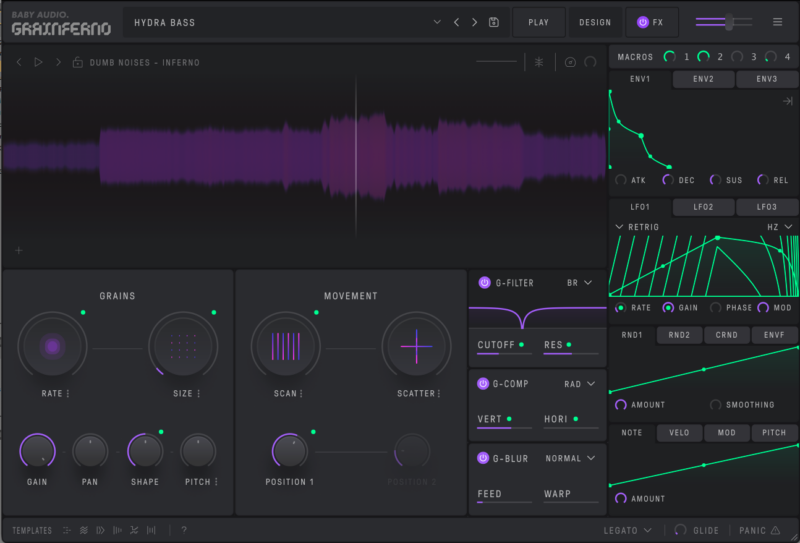The height and width of the screenshot is (543, 800).
Task: Open the G-COMP mode RAD dropdown
Action: (x=580, y=384)
